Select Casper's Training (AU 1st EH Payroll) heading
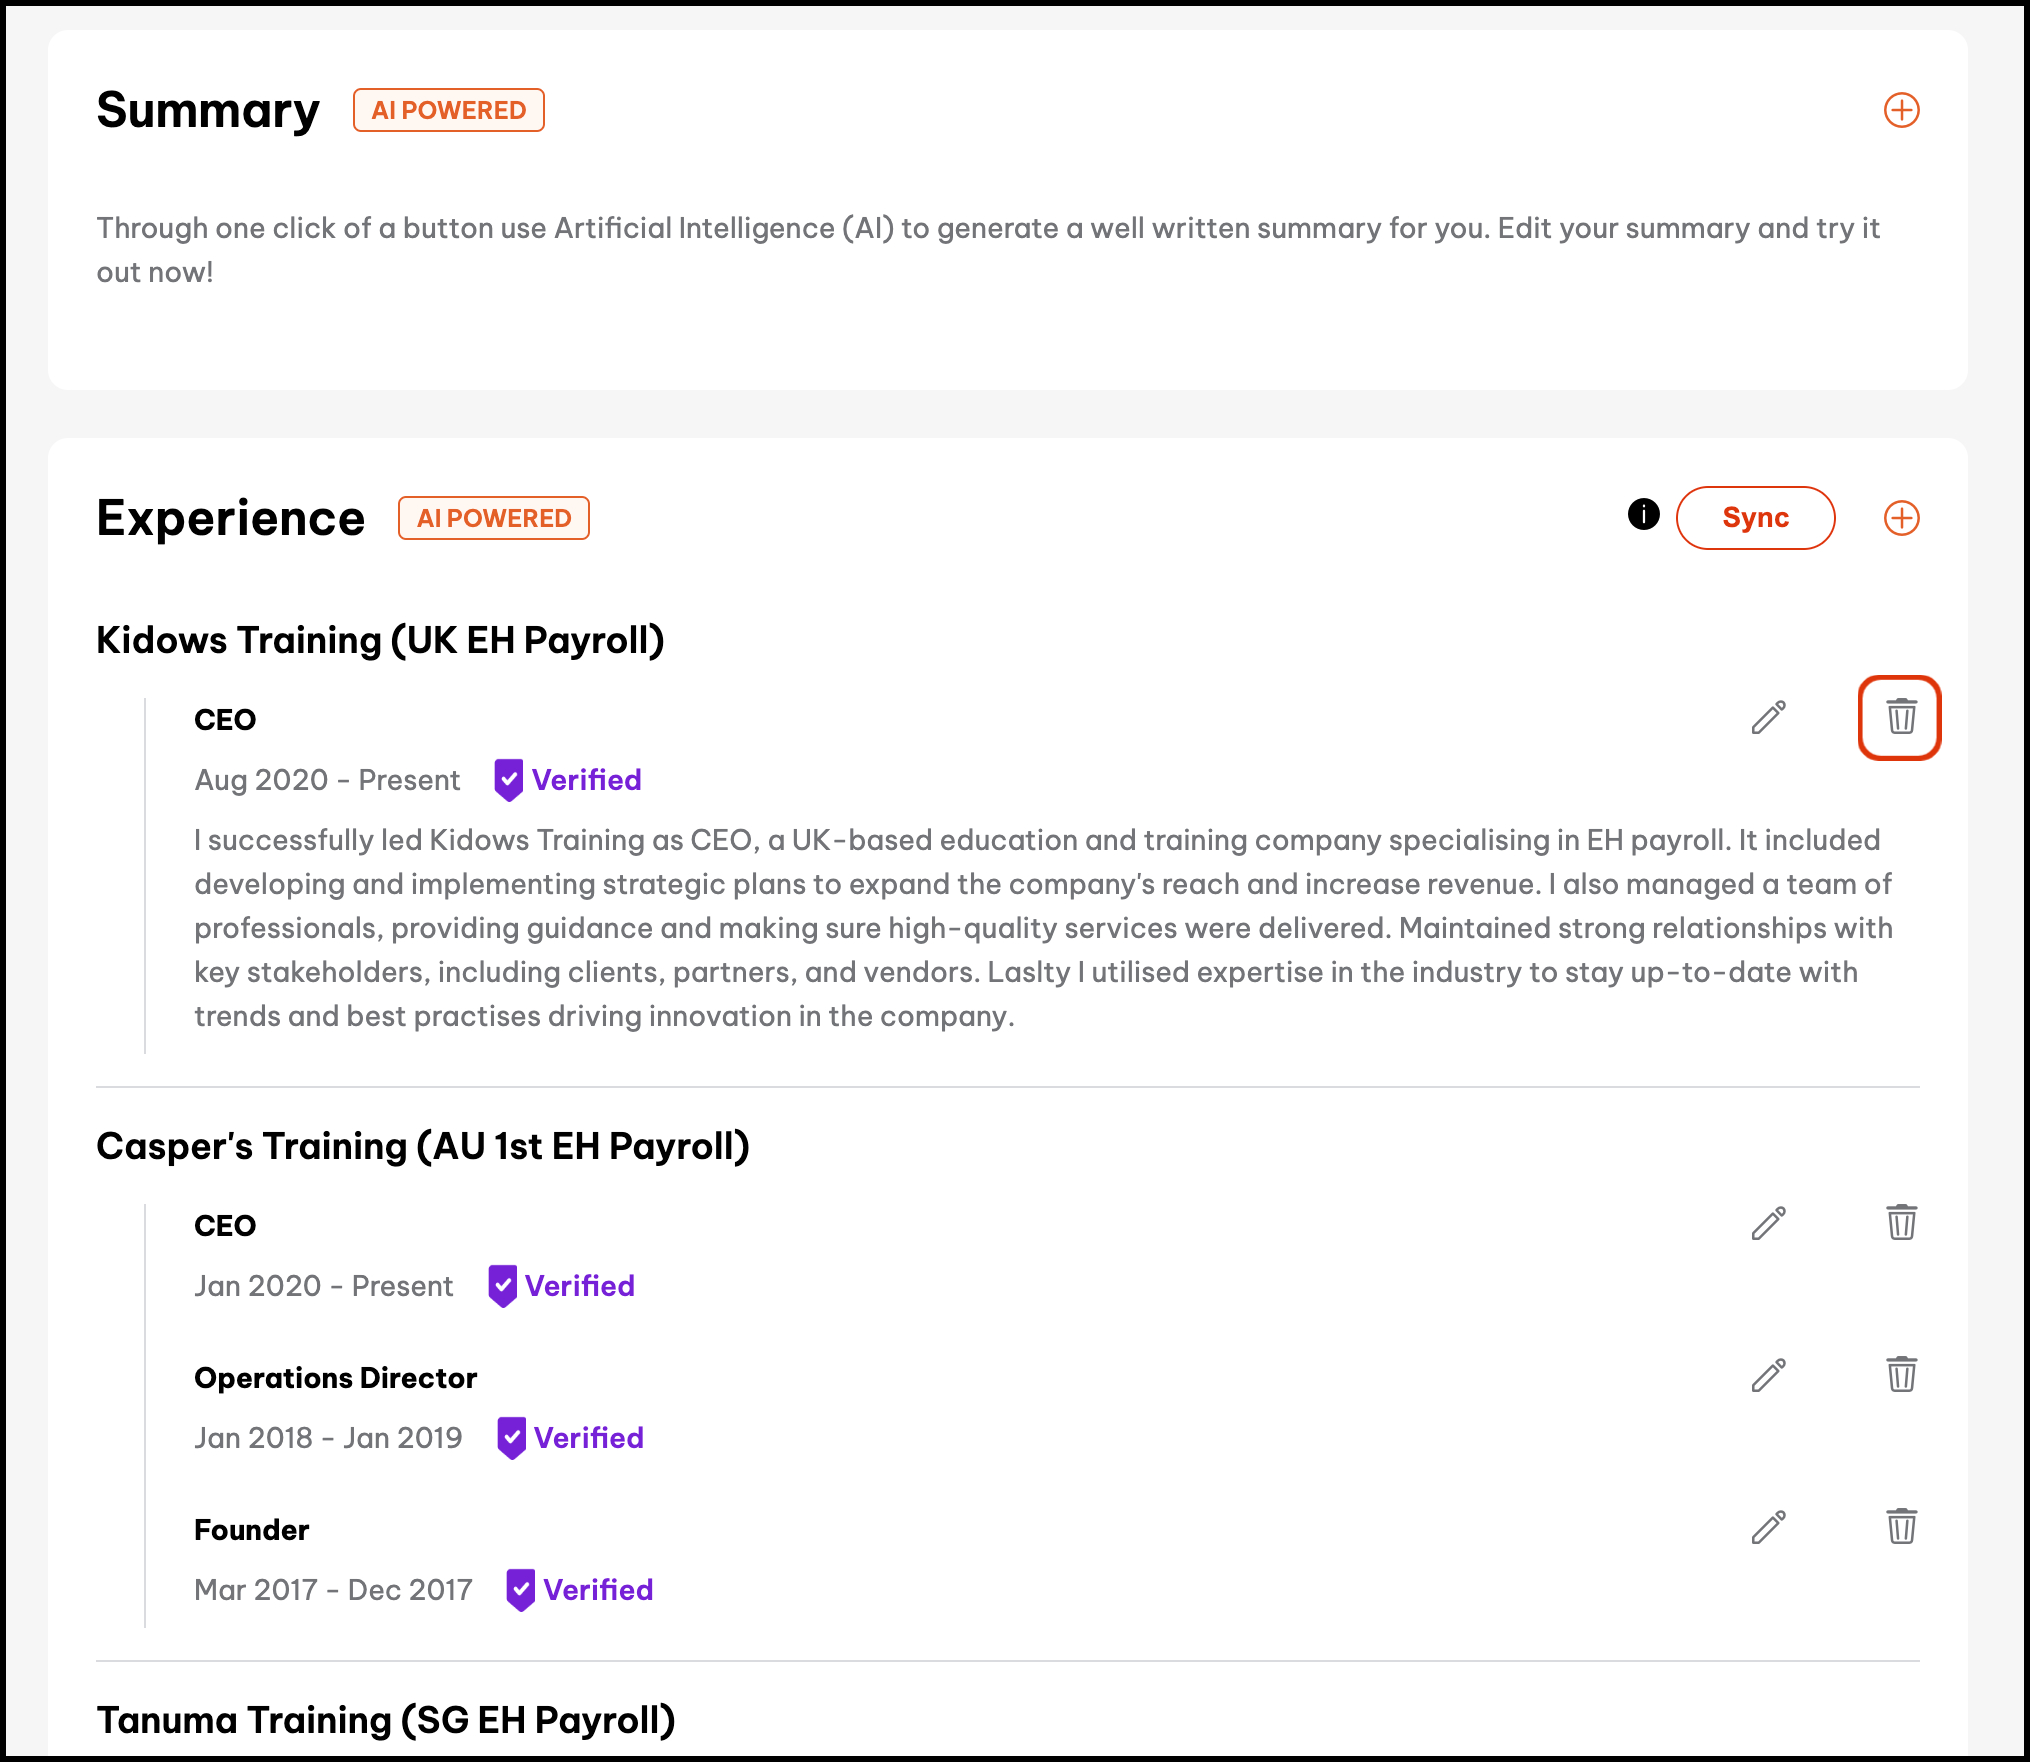 coord(422,1146)
